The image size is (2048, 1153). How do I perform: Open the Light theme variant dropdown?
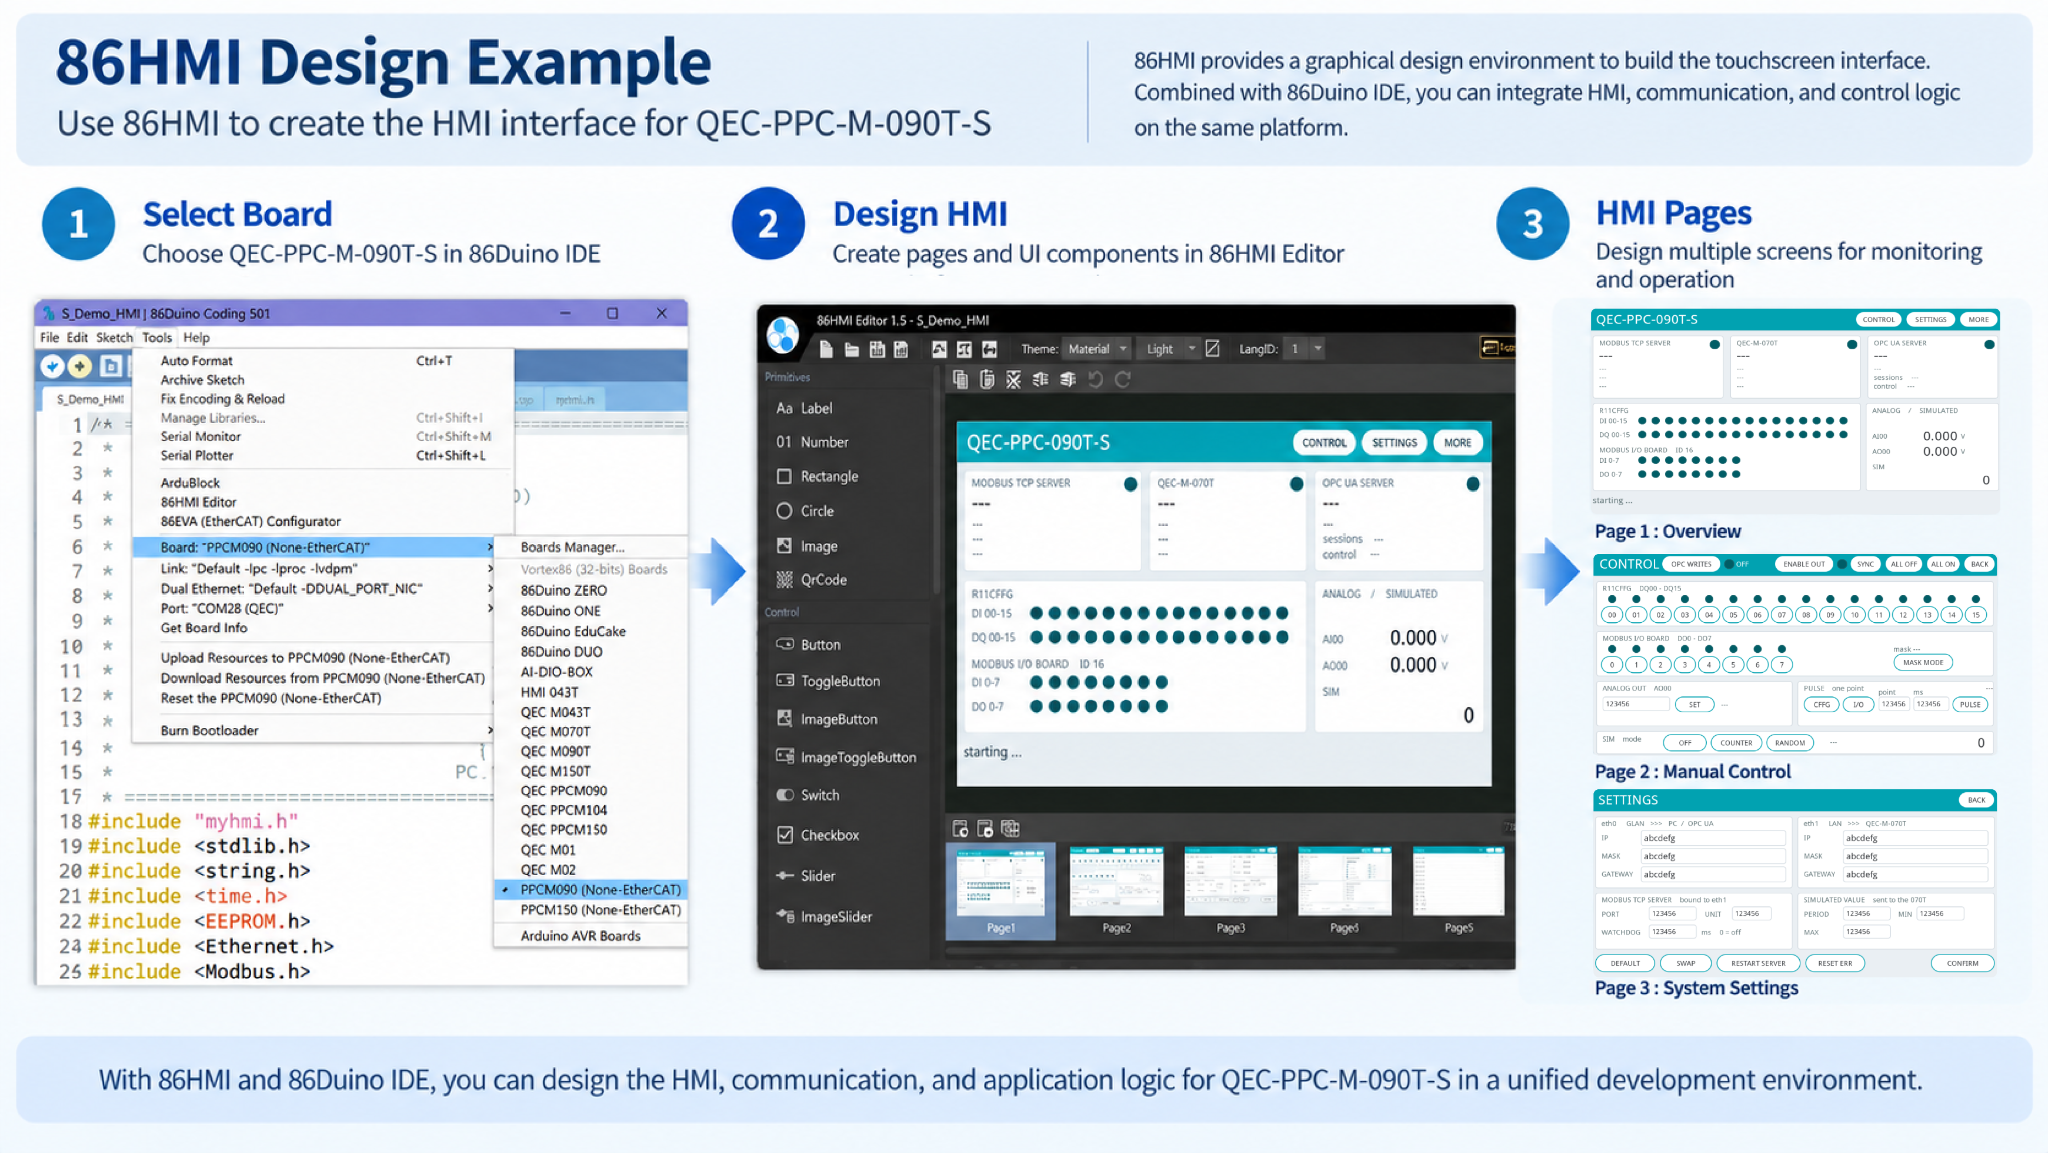tap(1170, 349)
